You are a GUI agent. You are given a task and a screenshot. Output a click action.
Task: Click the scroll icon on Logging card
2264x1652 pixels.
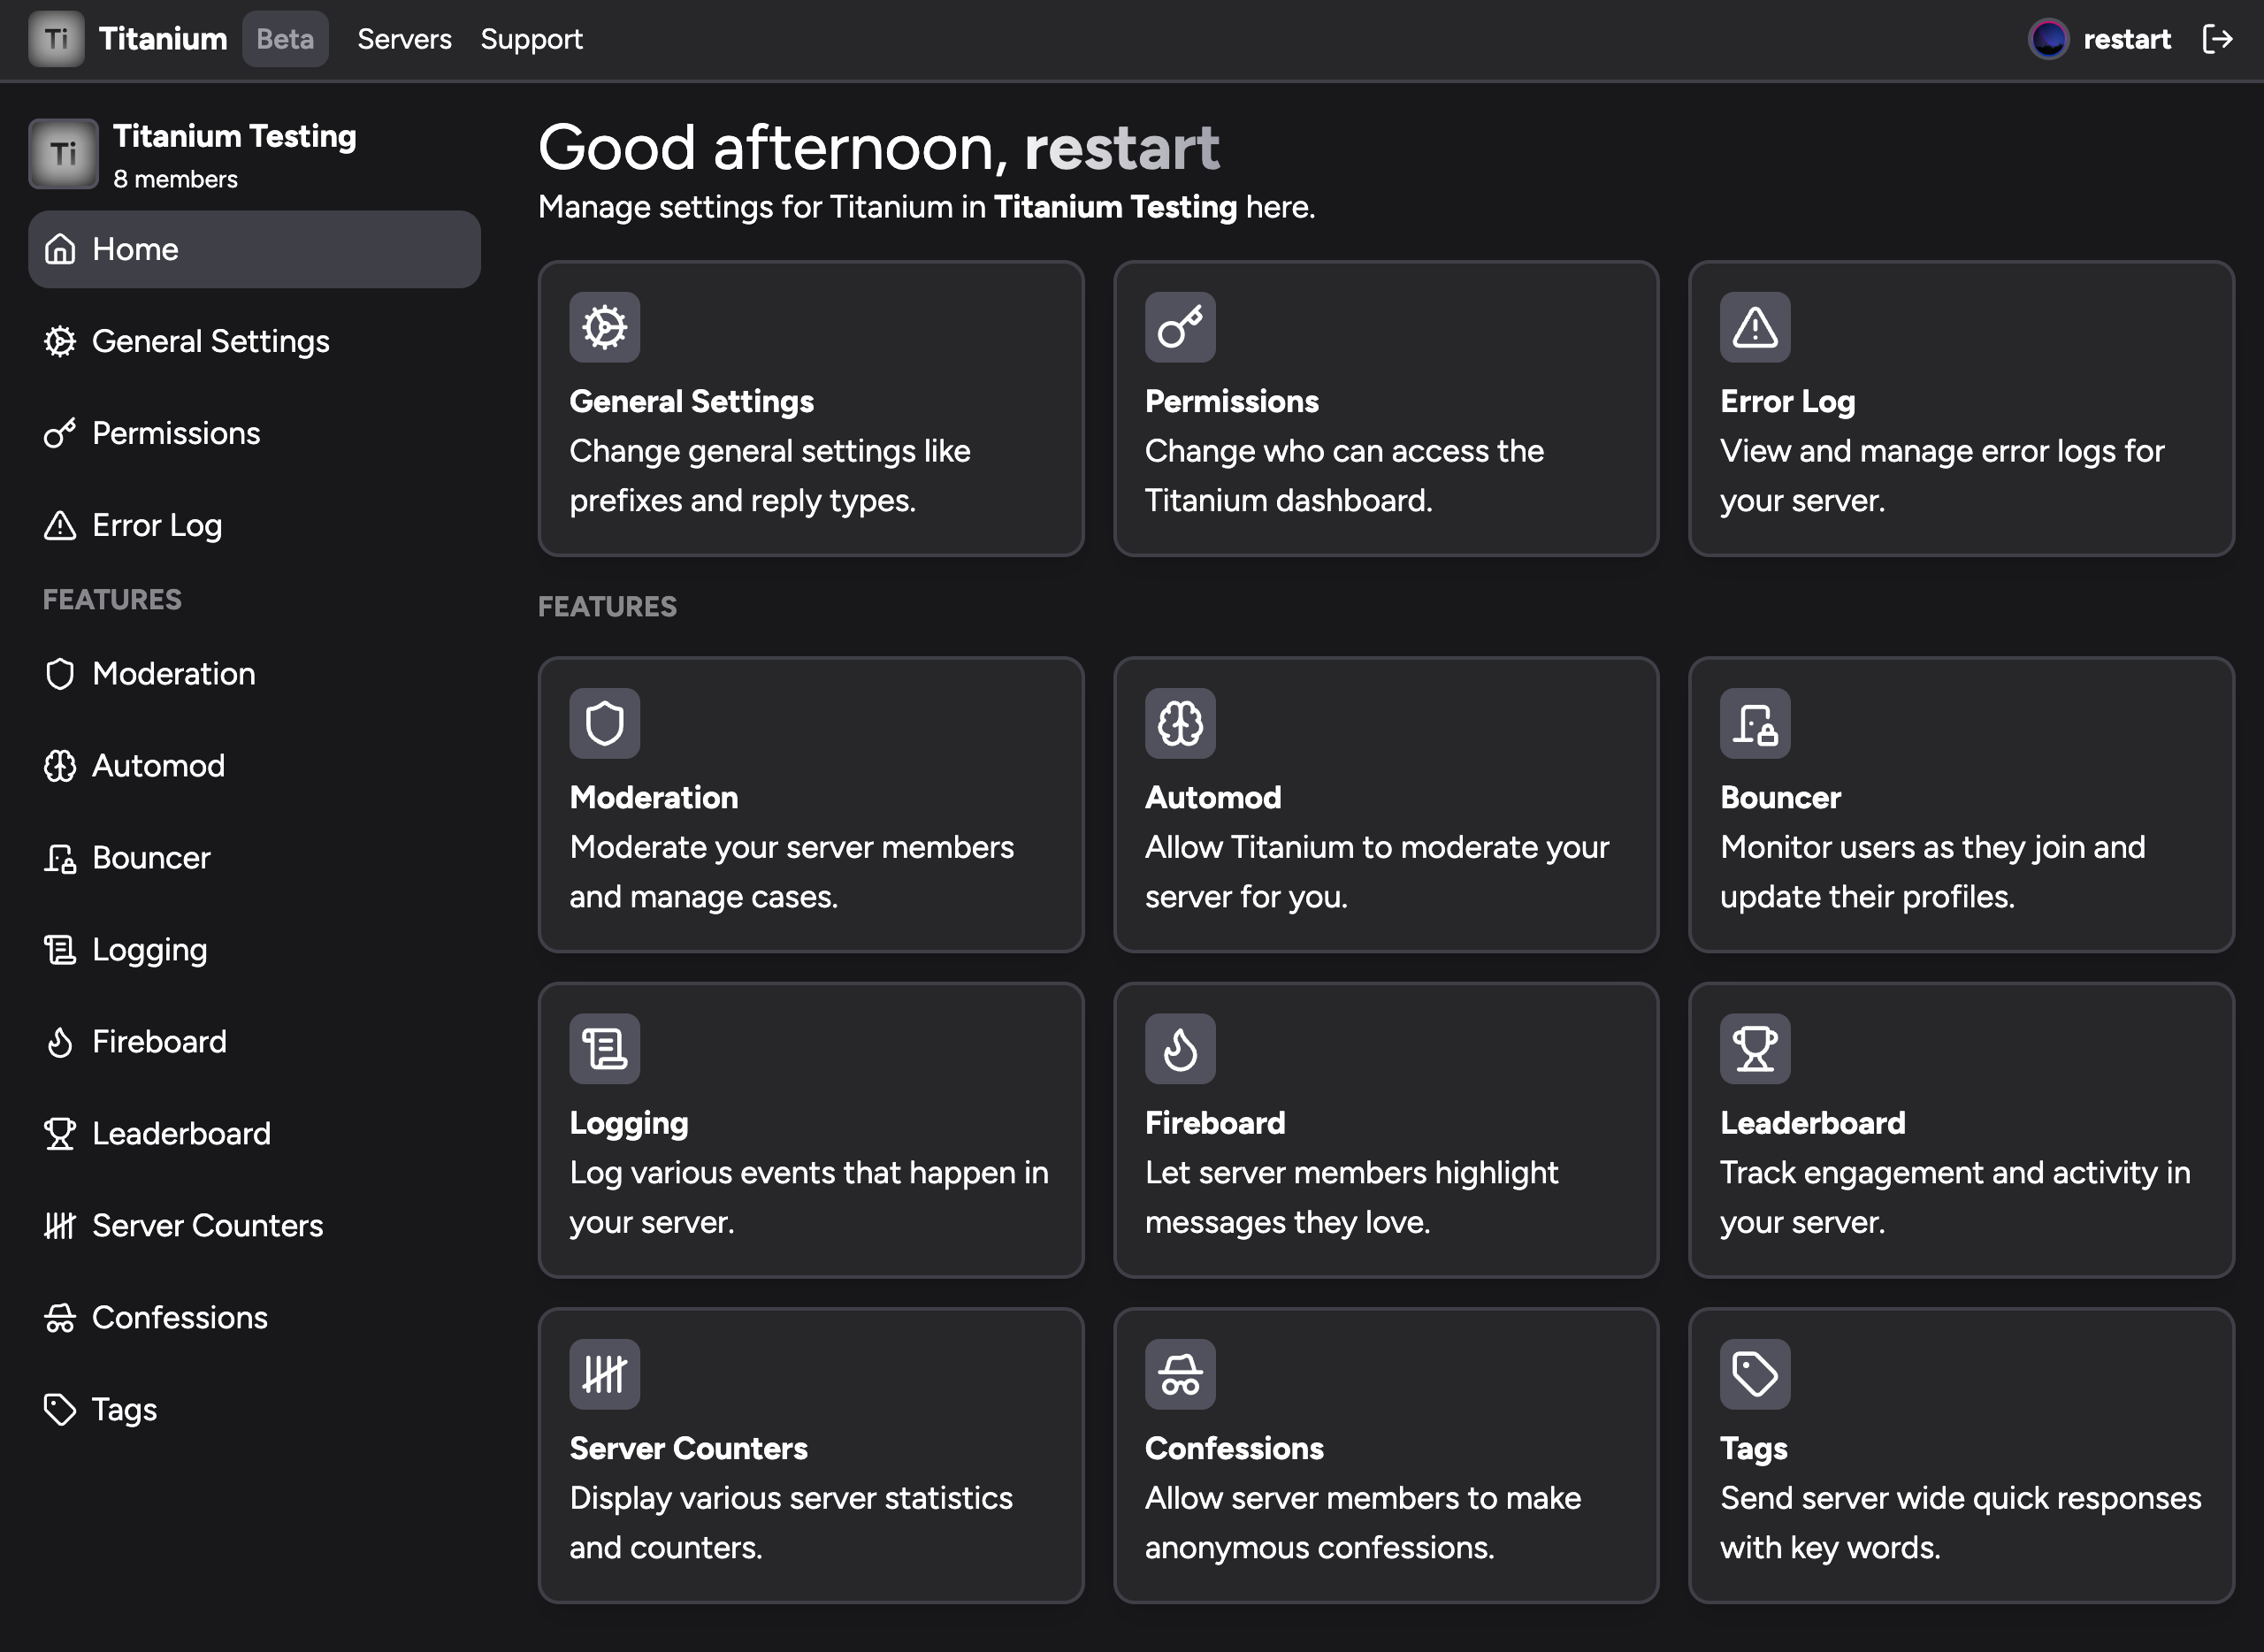[605, 1049]
